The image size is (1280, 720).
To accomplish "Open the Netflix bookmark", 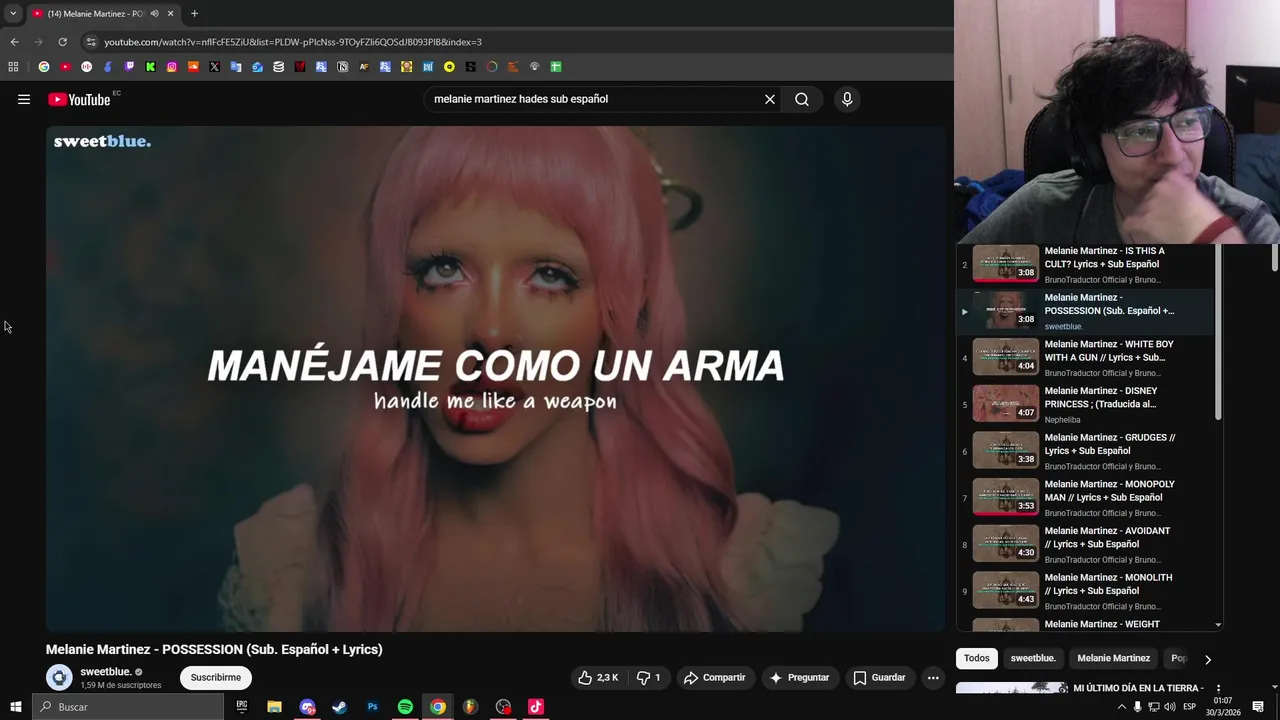I will (x=300, y=67).
